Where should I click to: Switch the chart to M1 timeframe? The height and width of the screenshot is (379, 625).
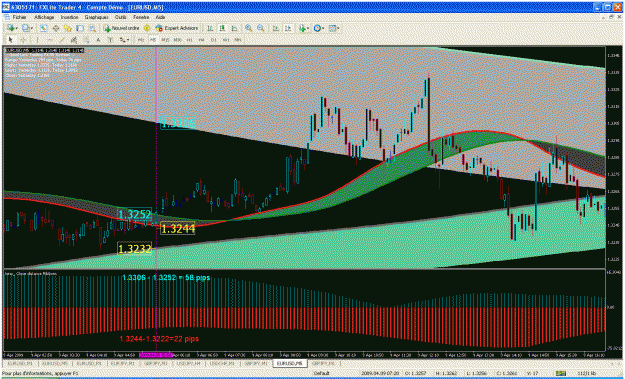141,39
